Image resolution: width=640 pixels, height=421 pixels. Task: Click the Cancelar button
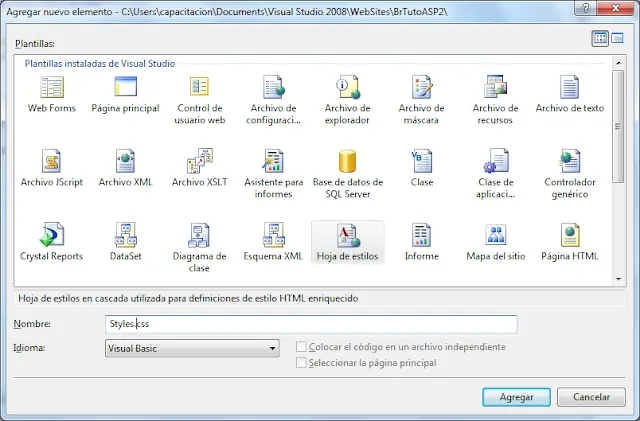[591, 397]
